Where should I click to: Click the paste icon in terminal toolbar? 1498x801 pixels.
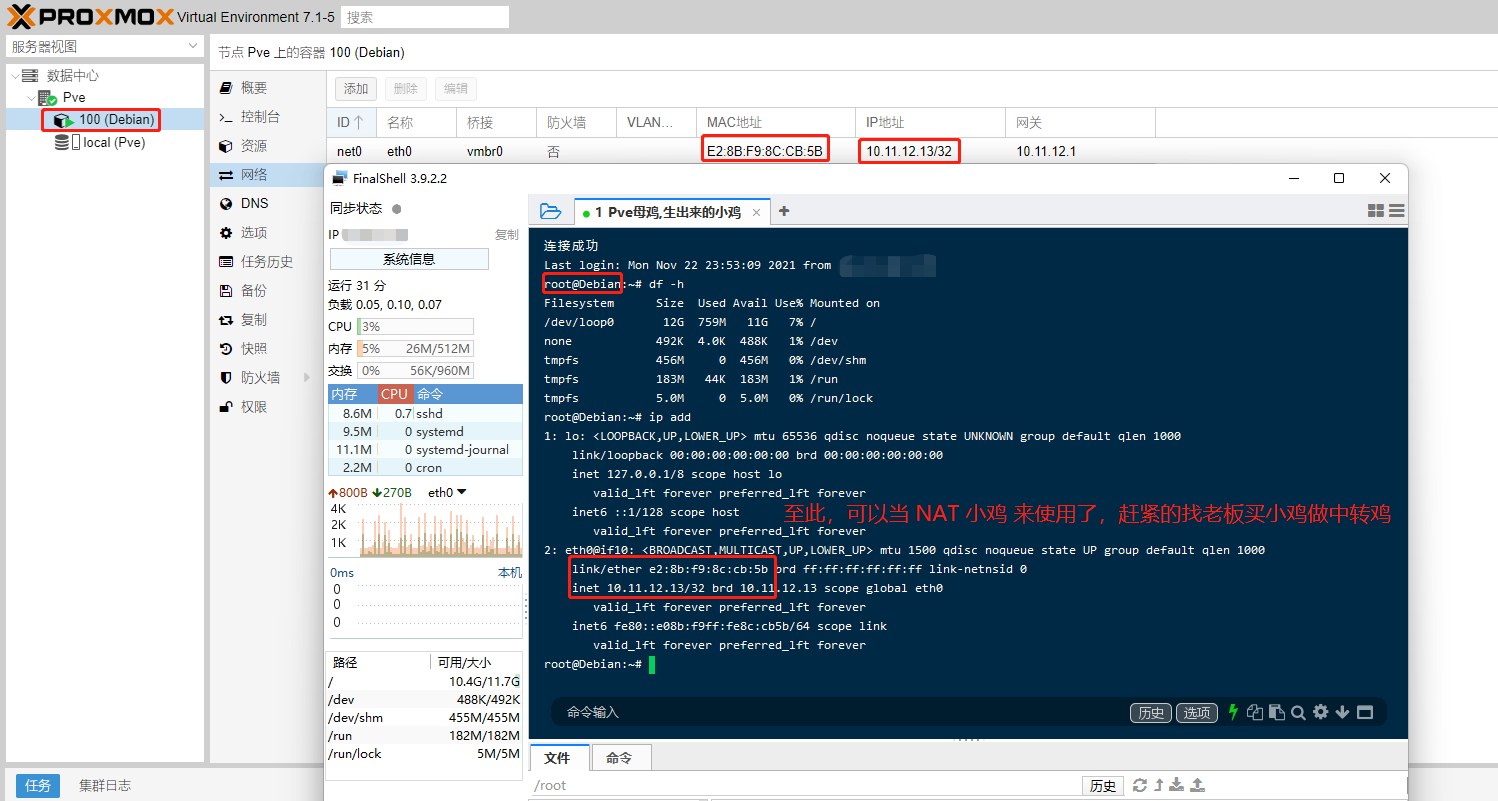(x=1276, y=712)
